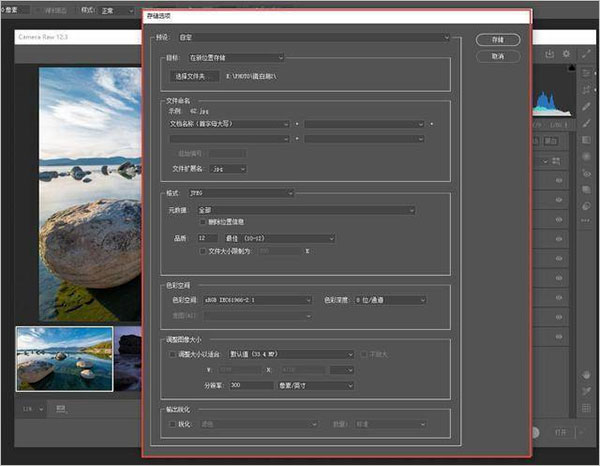Open the 元数据 全部 dropdown
600x466 pixels.
pyautogui.click(x=306, y=210)
